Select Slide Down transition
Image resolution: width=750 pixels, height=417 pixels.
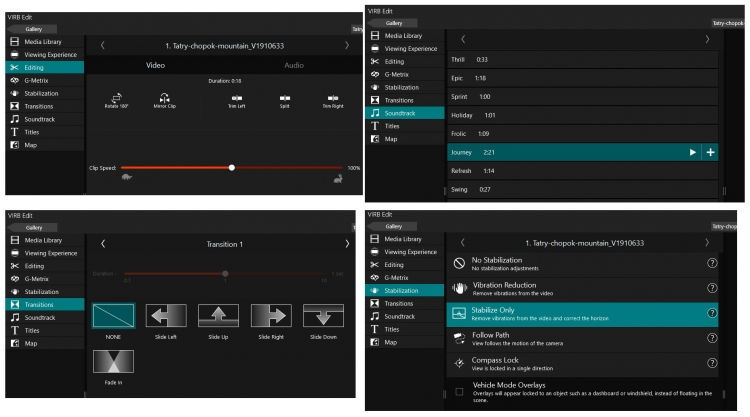[323, 316]
